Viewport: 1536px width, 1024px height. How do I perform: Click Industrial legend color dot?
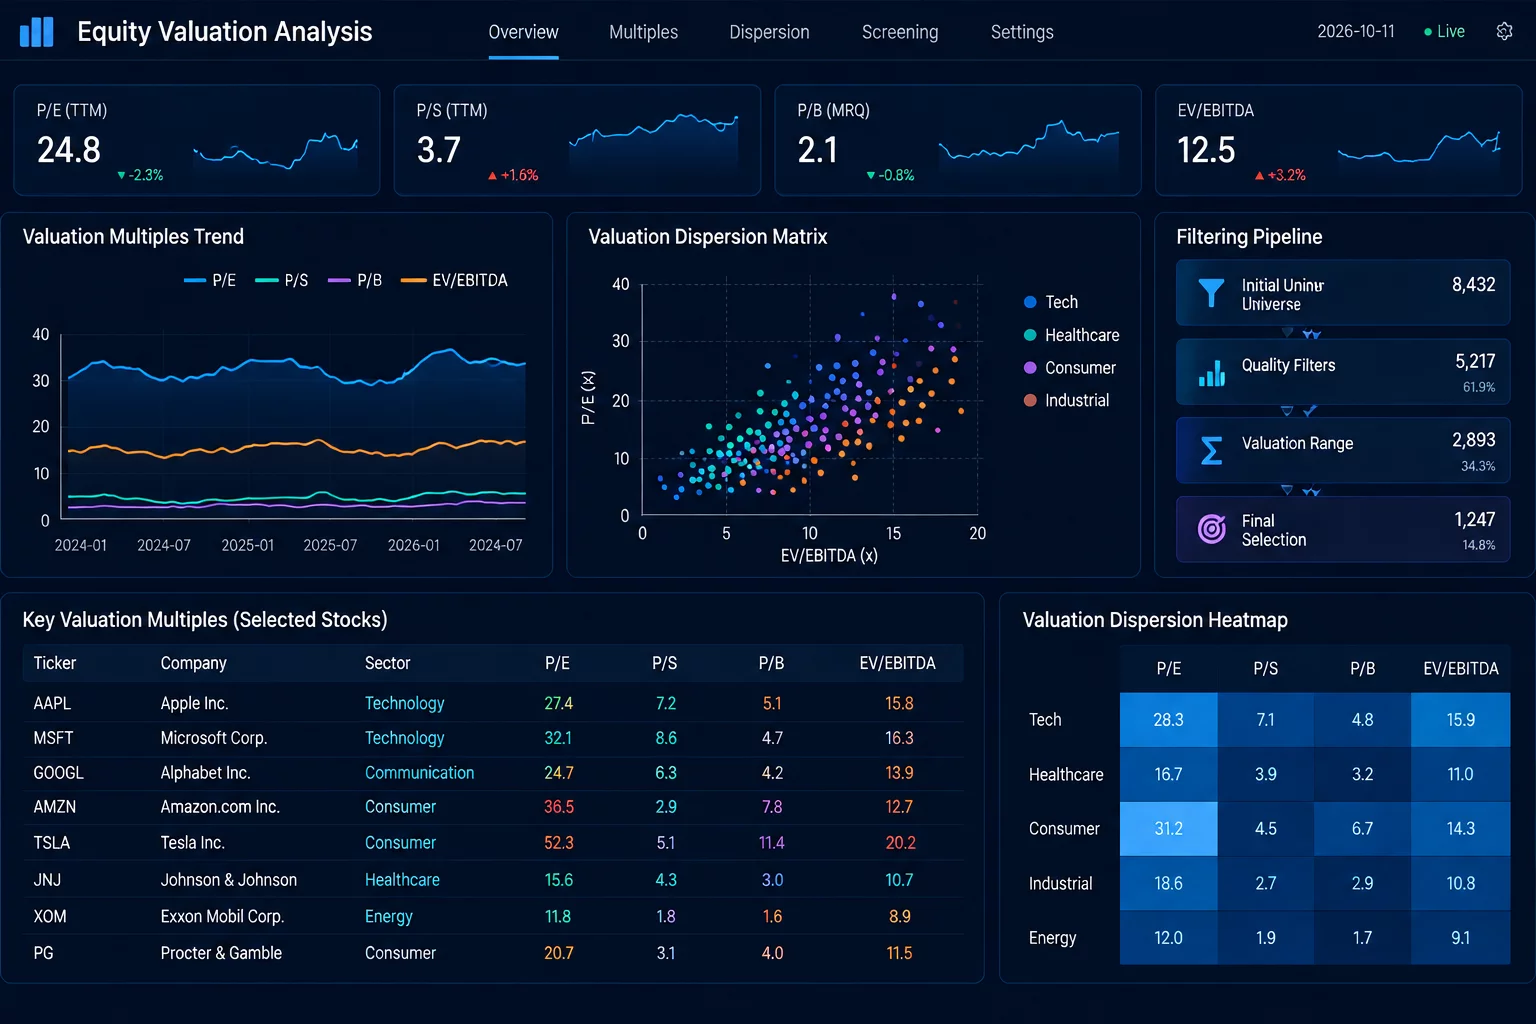click(x=1030, y=400)
